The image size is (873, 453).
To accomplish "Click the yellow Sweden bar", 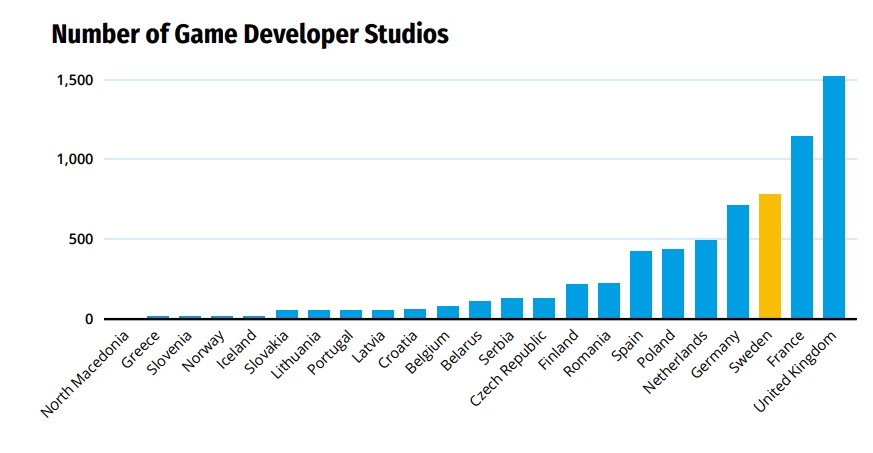I will tap(769, 256).
